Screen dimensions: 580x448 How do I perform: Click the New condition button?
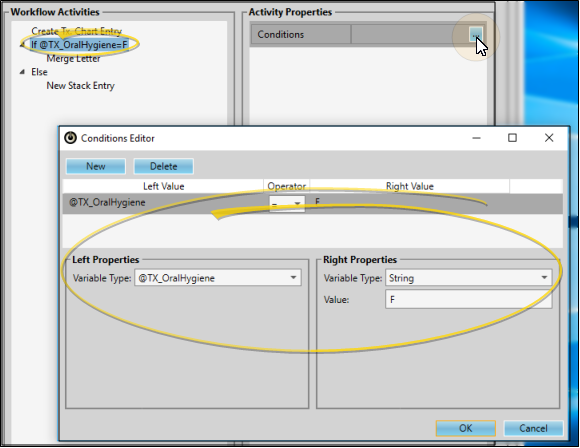coord(96,166)
